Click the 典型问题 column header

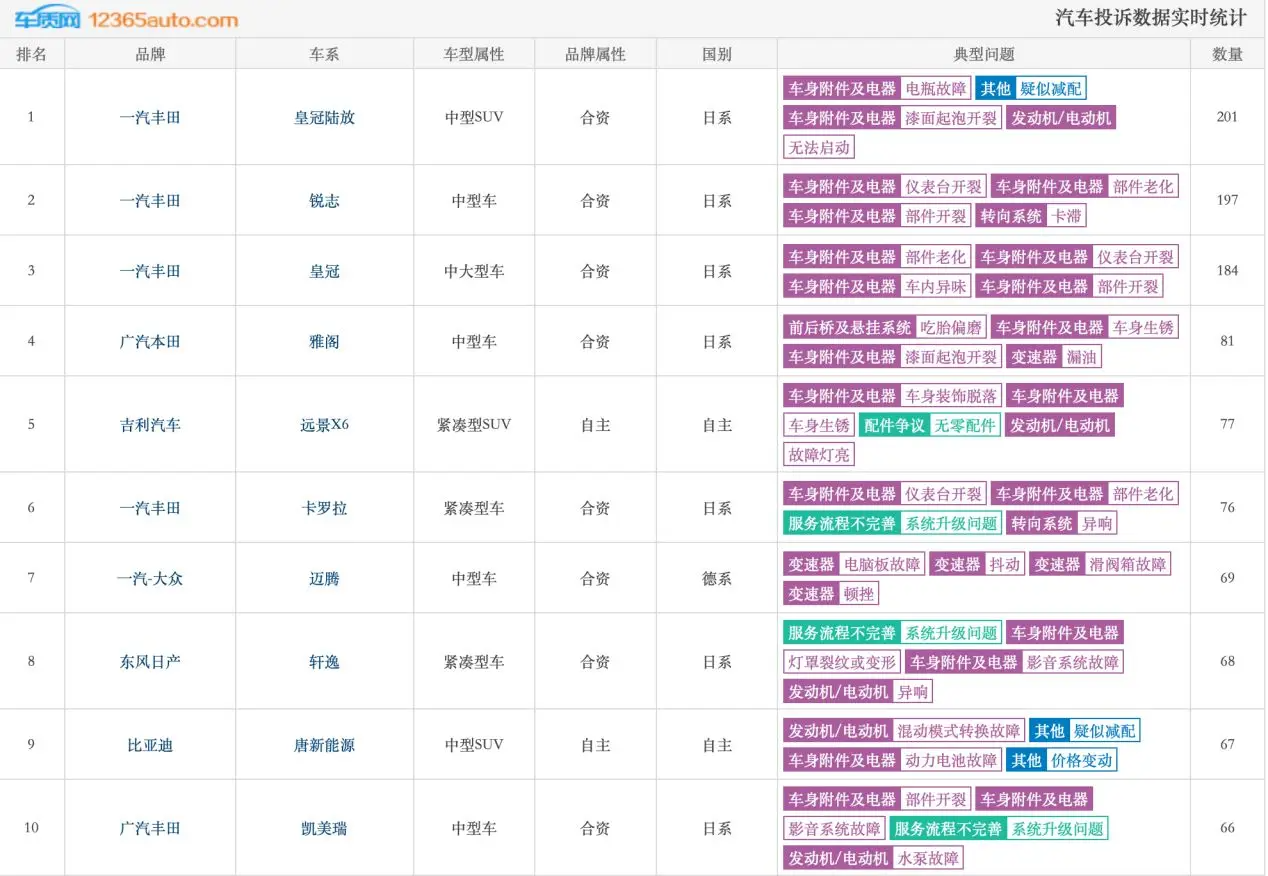click(984, 54)
